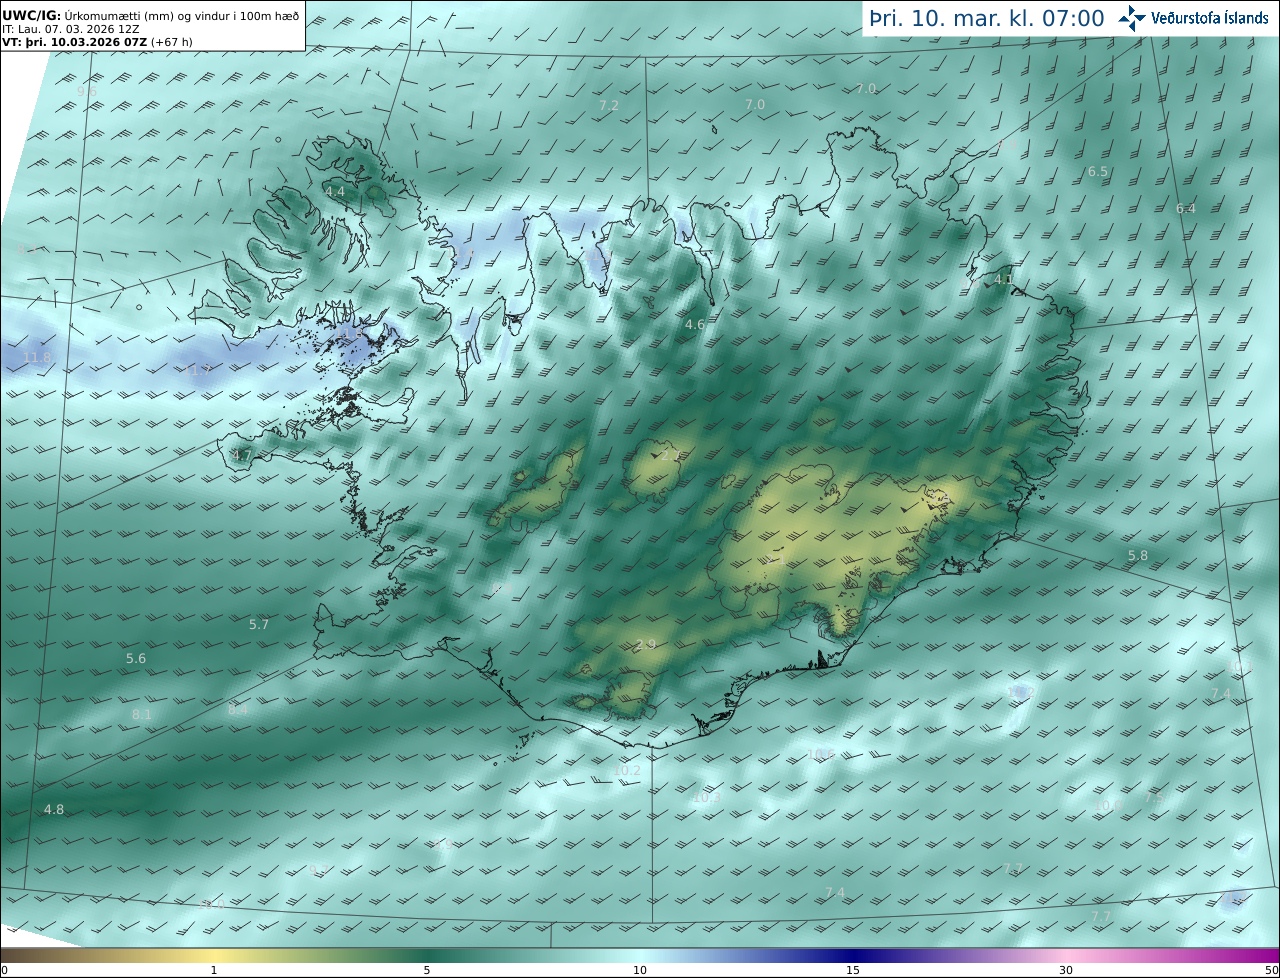
Task: Click the 2.9 value over south Iceland
Action: tap(645, 644)
